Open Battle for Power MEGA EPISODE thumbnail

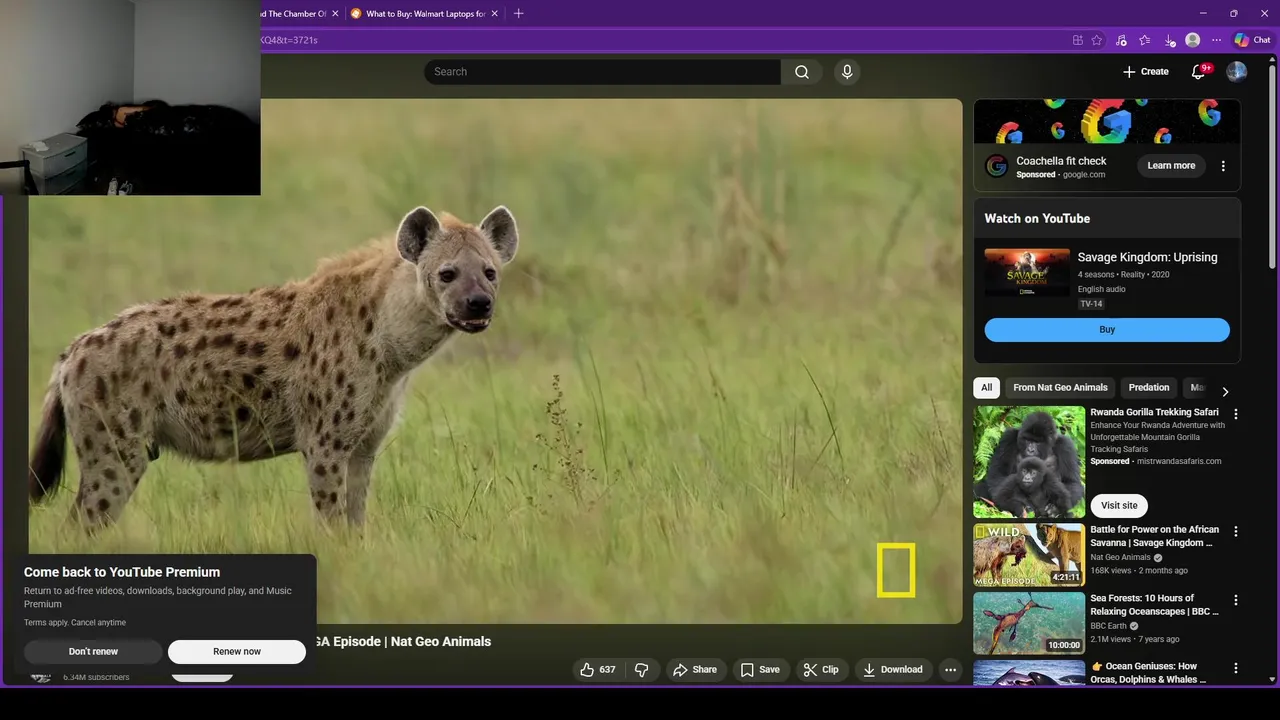[1029, 555]
